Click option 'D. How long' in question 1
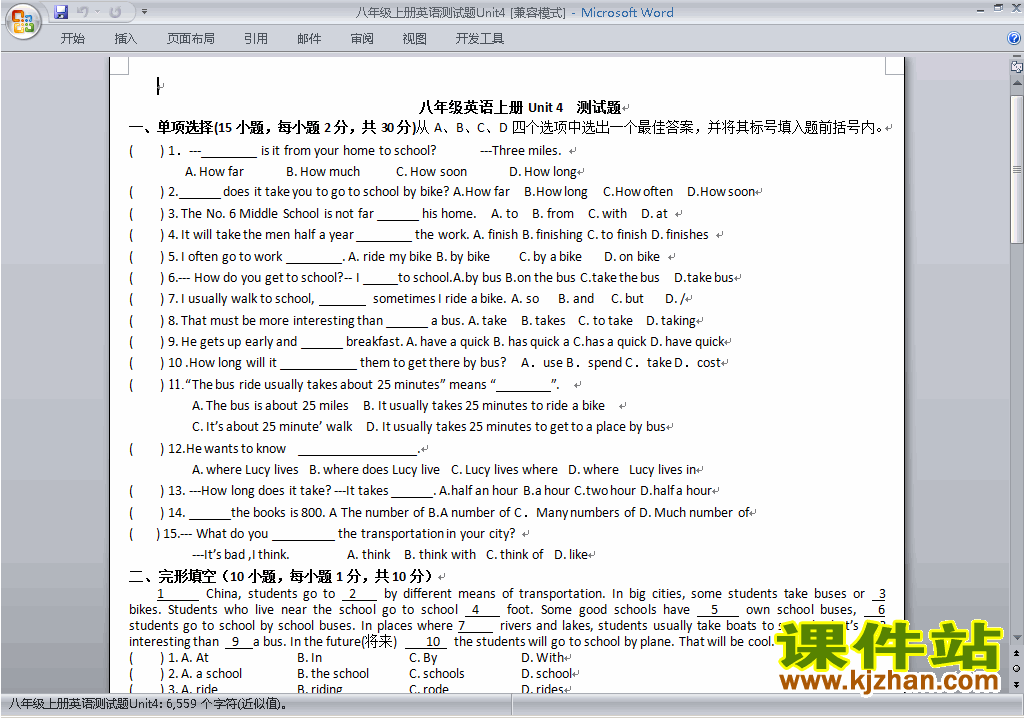Image resolution: width=1024 pixels, height=718 pixels. tap(543, 171)
